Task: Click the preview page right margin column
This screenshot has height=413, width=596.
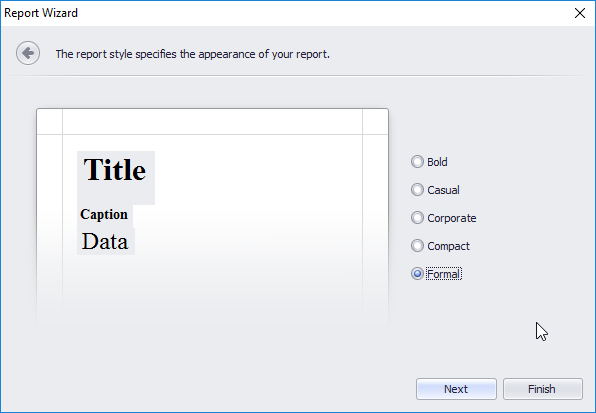Action: click(375, 231)
